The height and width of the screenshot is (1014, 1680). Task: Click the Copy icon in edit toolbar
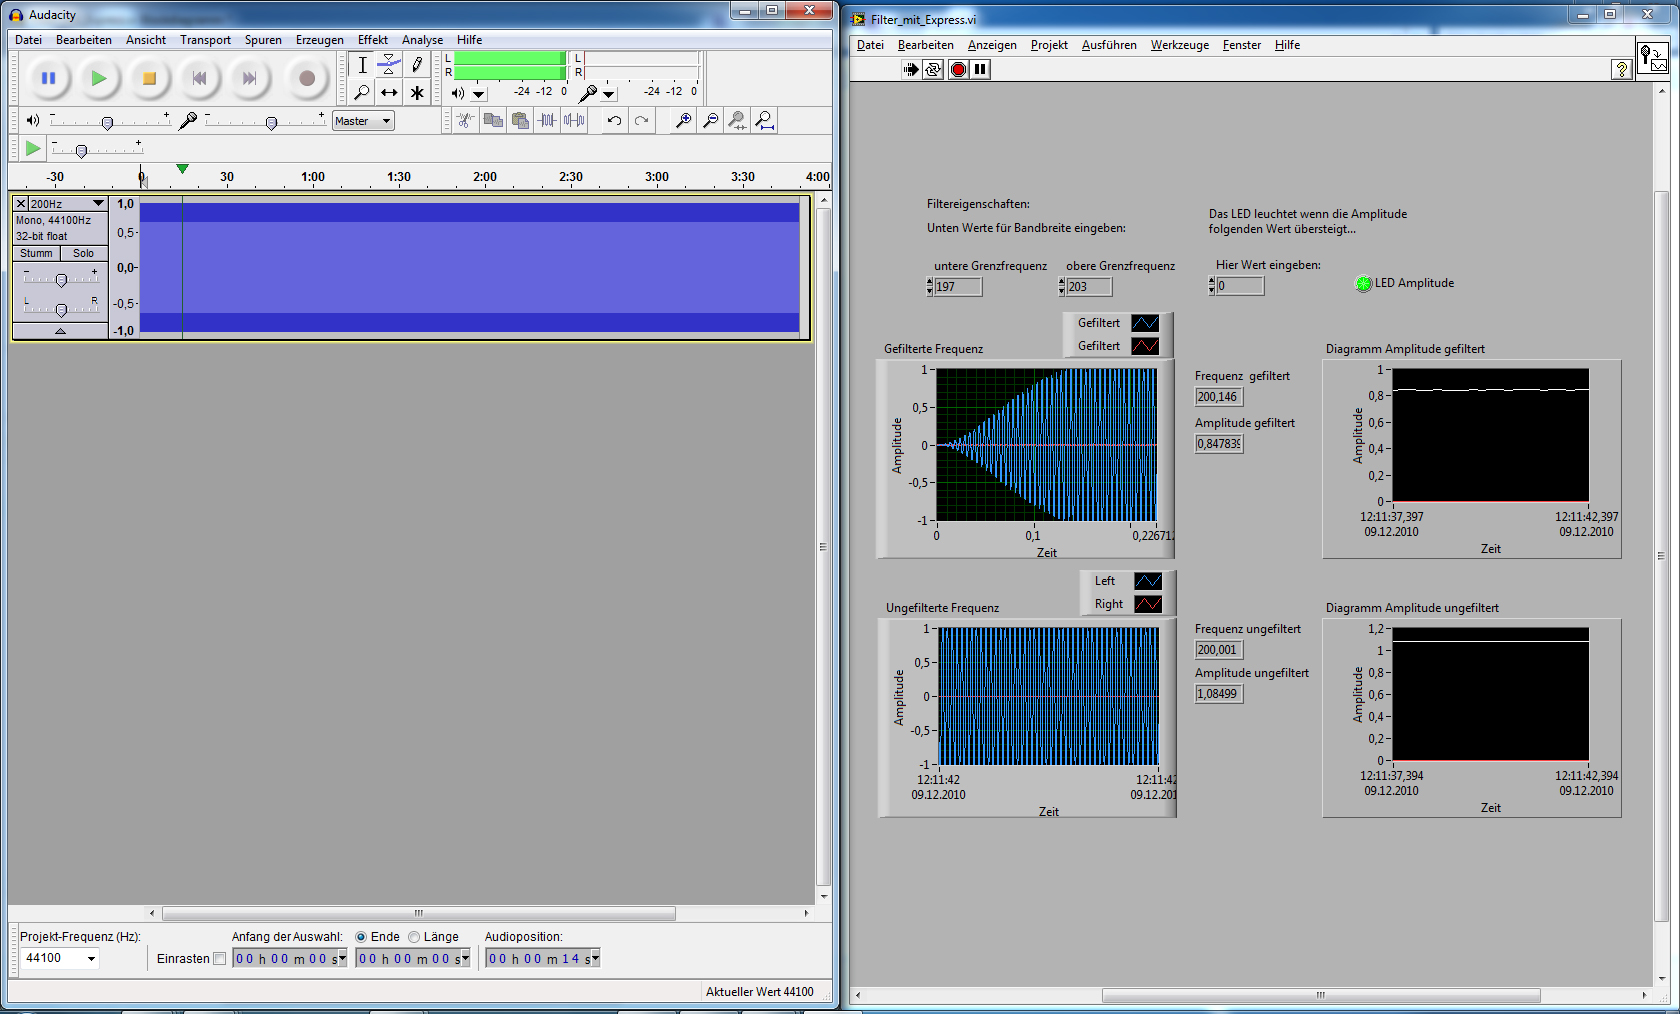click(x=493, y=120)
